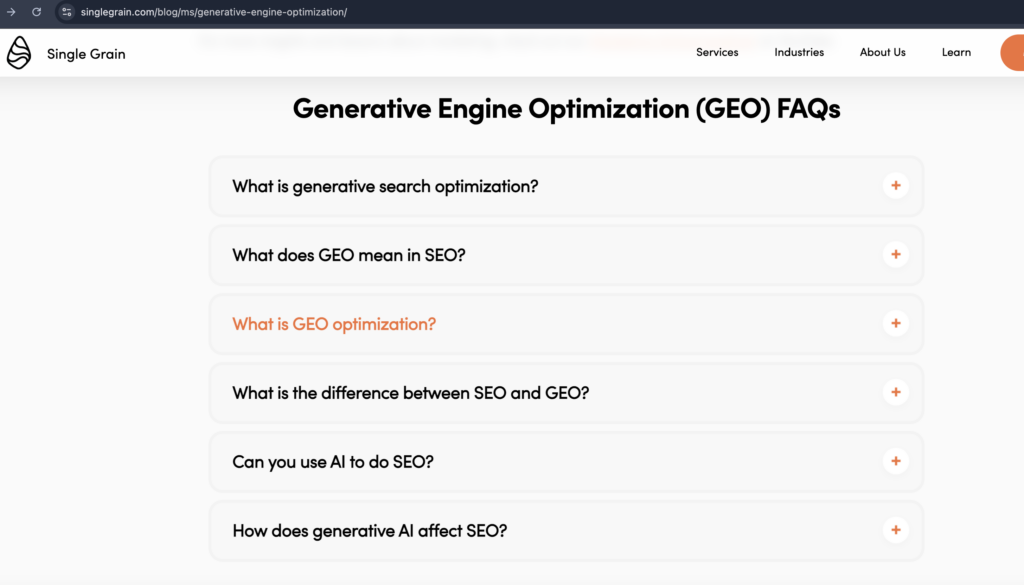Viewport: 1024px width, 585px height.
Task: Expand SEO and GEO difference plus icon
Action: click(x=895, y=392)
